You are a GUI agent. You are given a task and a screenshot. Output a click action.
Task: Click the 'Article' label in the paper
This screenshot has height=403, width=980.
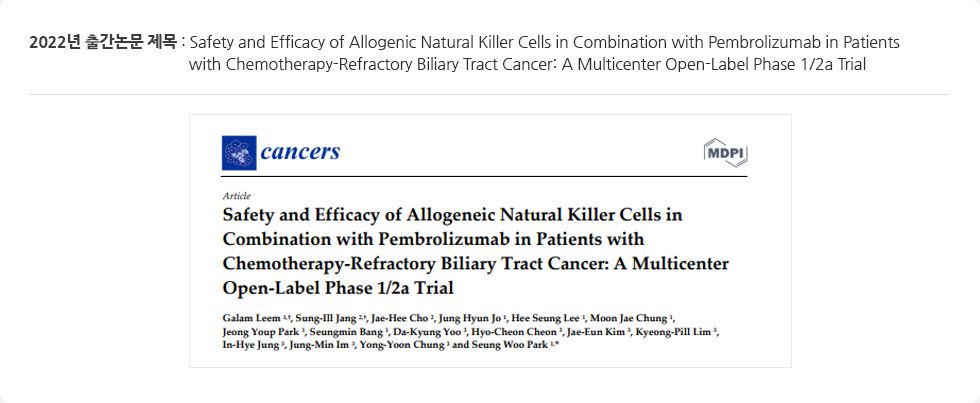tap(236, 196)
